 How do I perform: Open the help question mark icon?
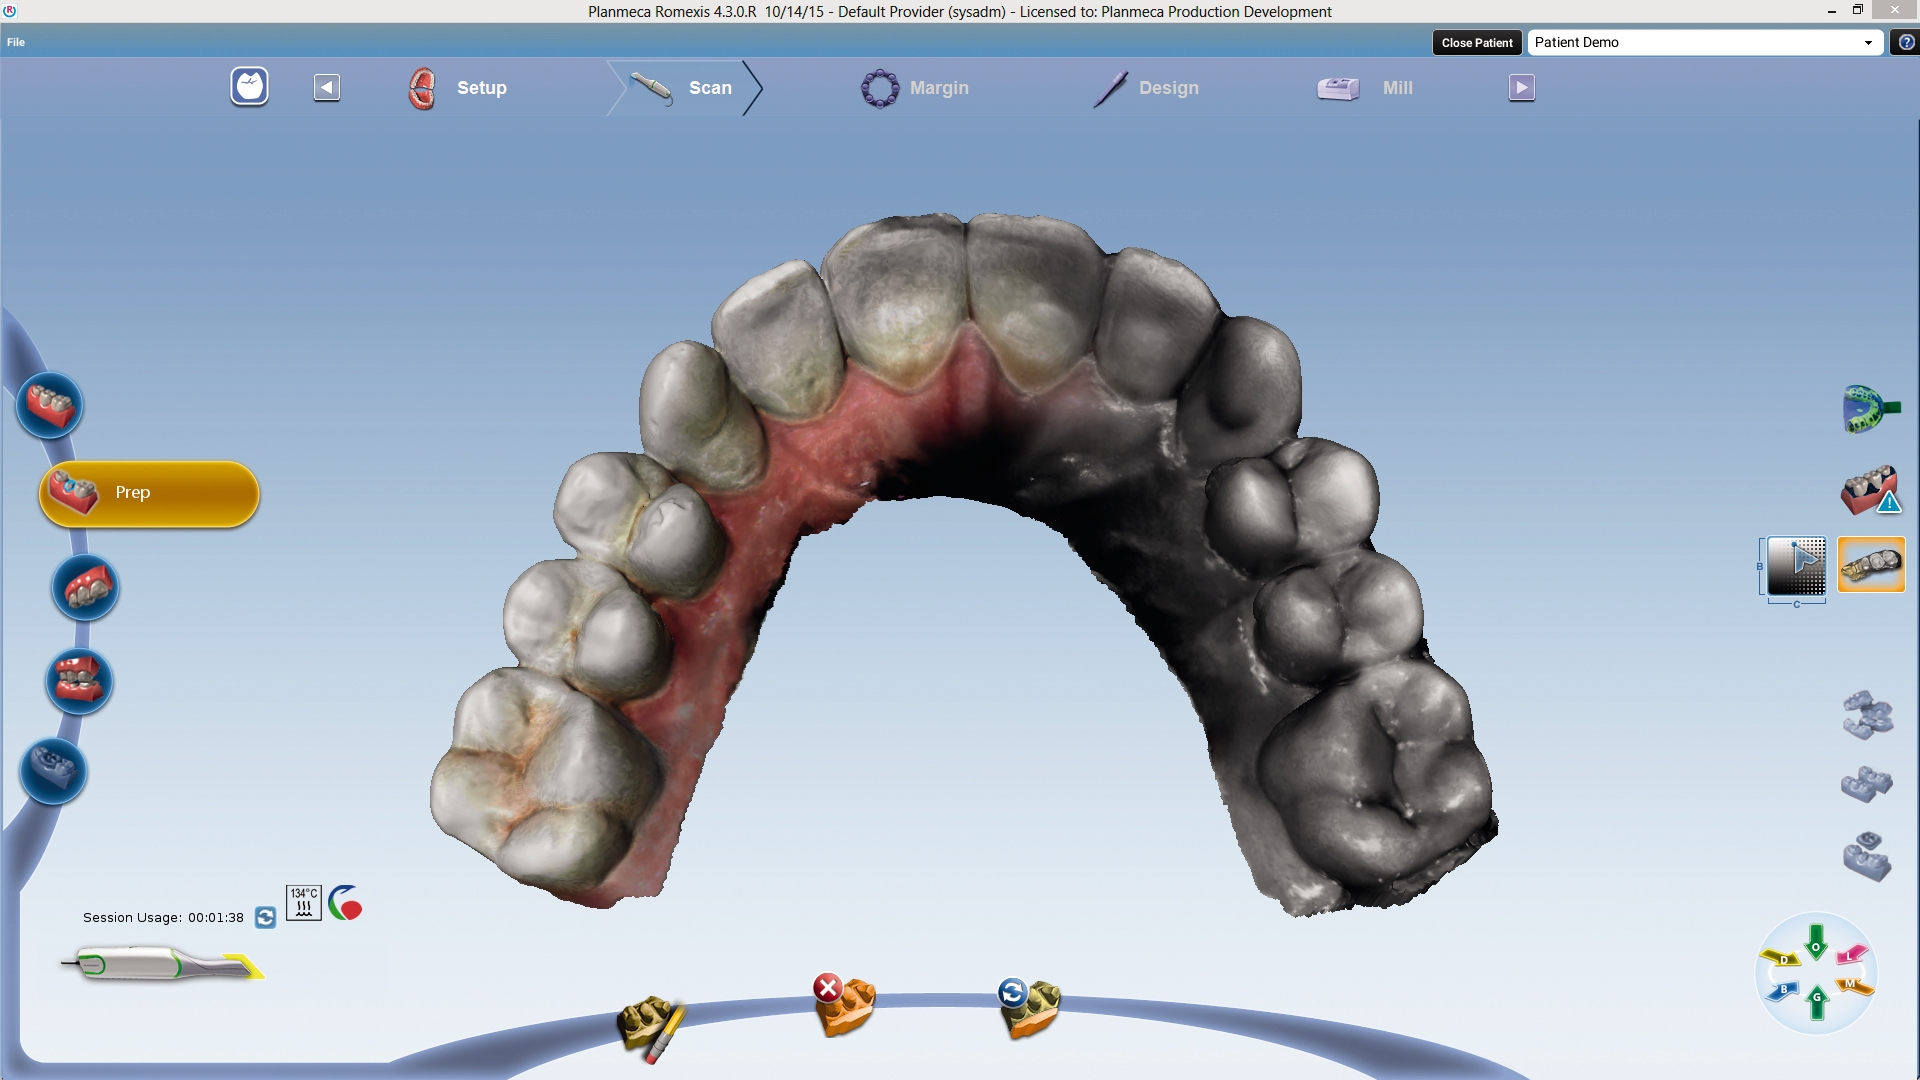click(x=1906, y=42)
